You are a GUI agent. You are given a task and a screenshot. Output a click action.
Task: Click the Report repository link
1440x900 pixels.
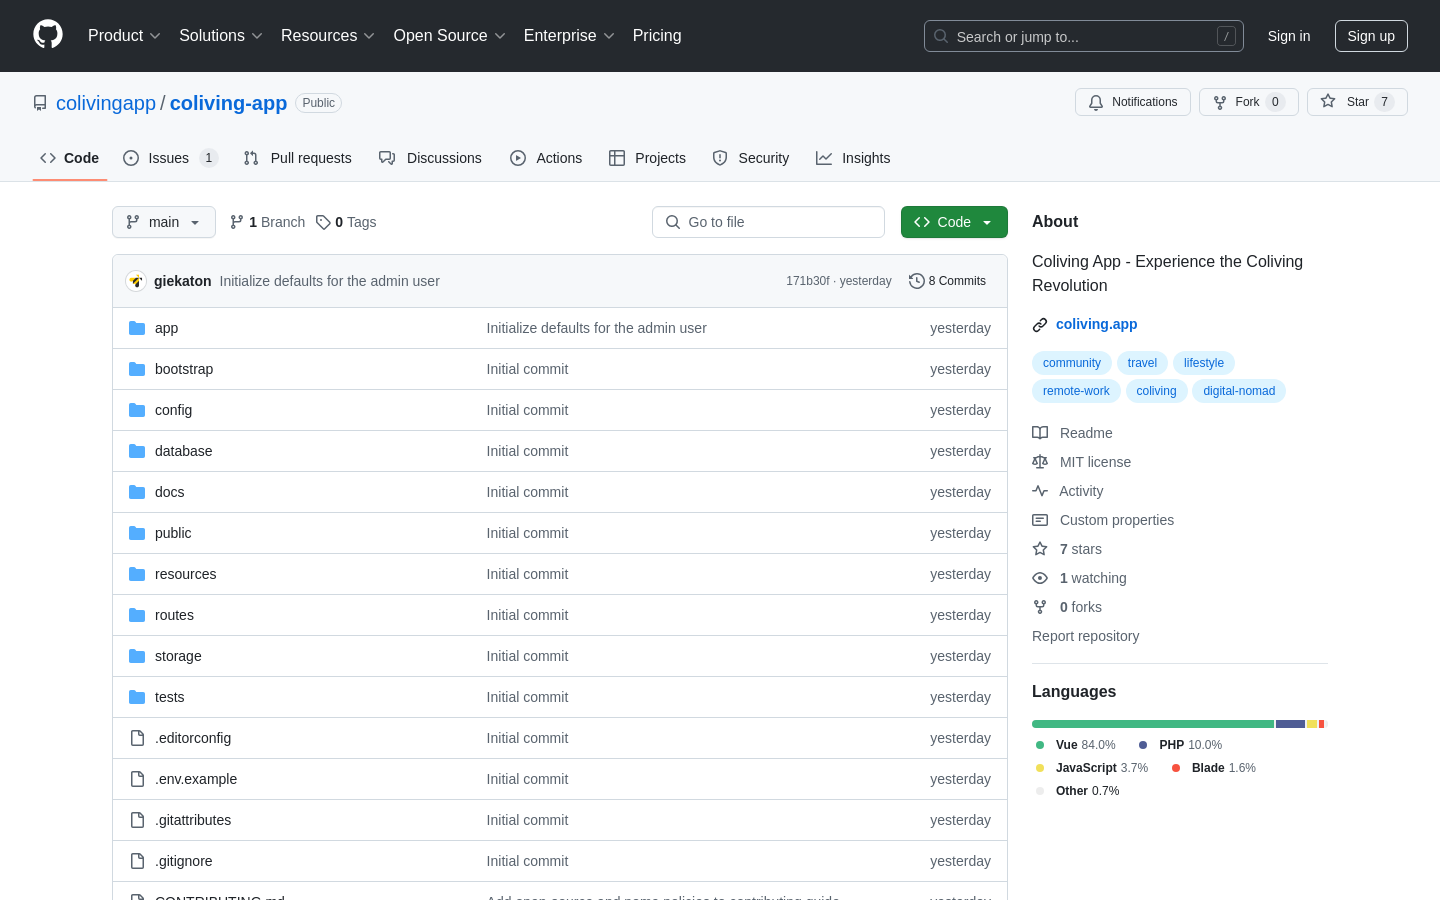(1085, 636)
